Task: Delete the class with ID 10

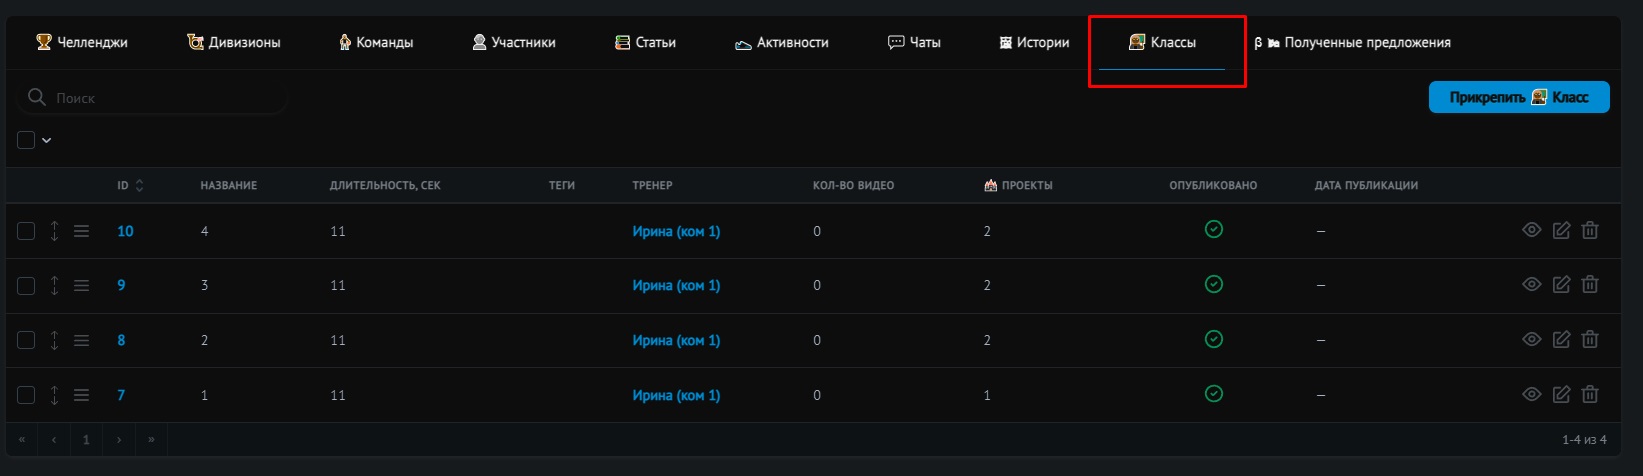Action: point(1590,230)
